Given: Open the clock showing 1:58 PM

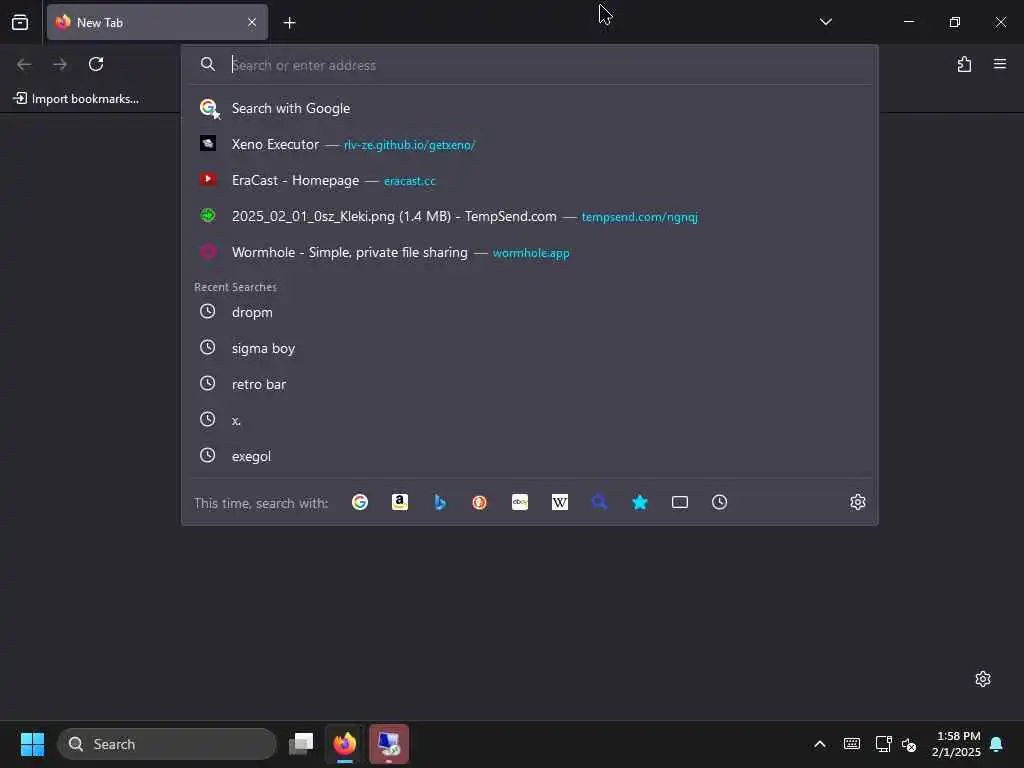Looking at the screenshot, I should click(956, 744).
